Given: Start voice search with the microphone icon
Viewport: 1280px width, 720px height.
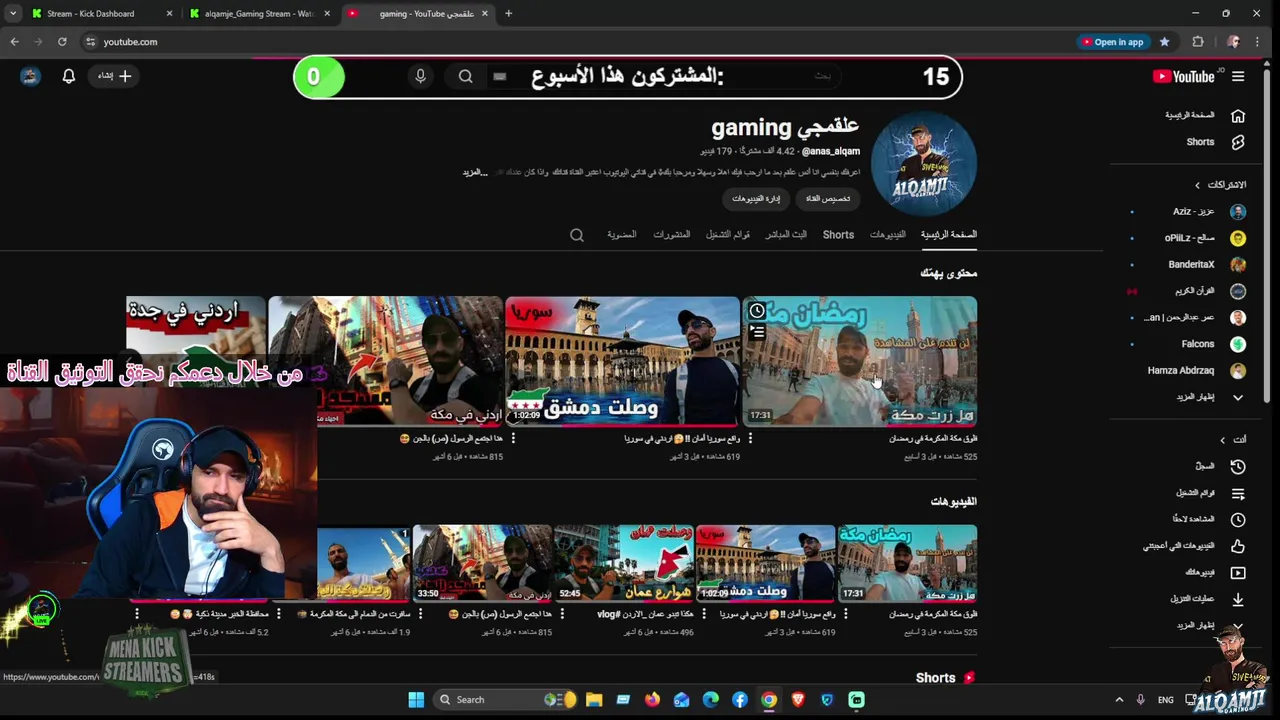Looking at the screenshot, I should click(x=420, y=76).
